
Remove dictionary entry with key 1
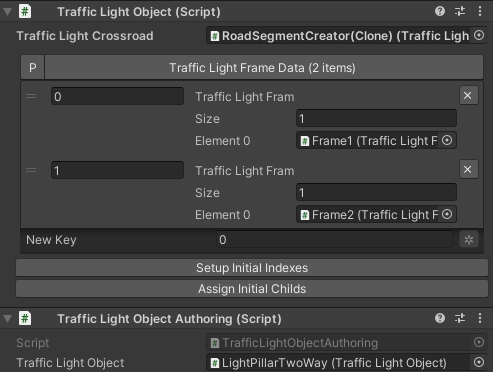coord(468,170)
